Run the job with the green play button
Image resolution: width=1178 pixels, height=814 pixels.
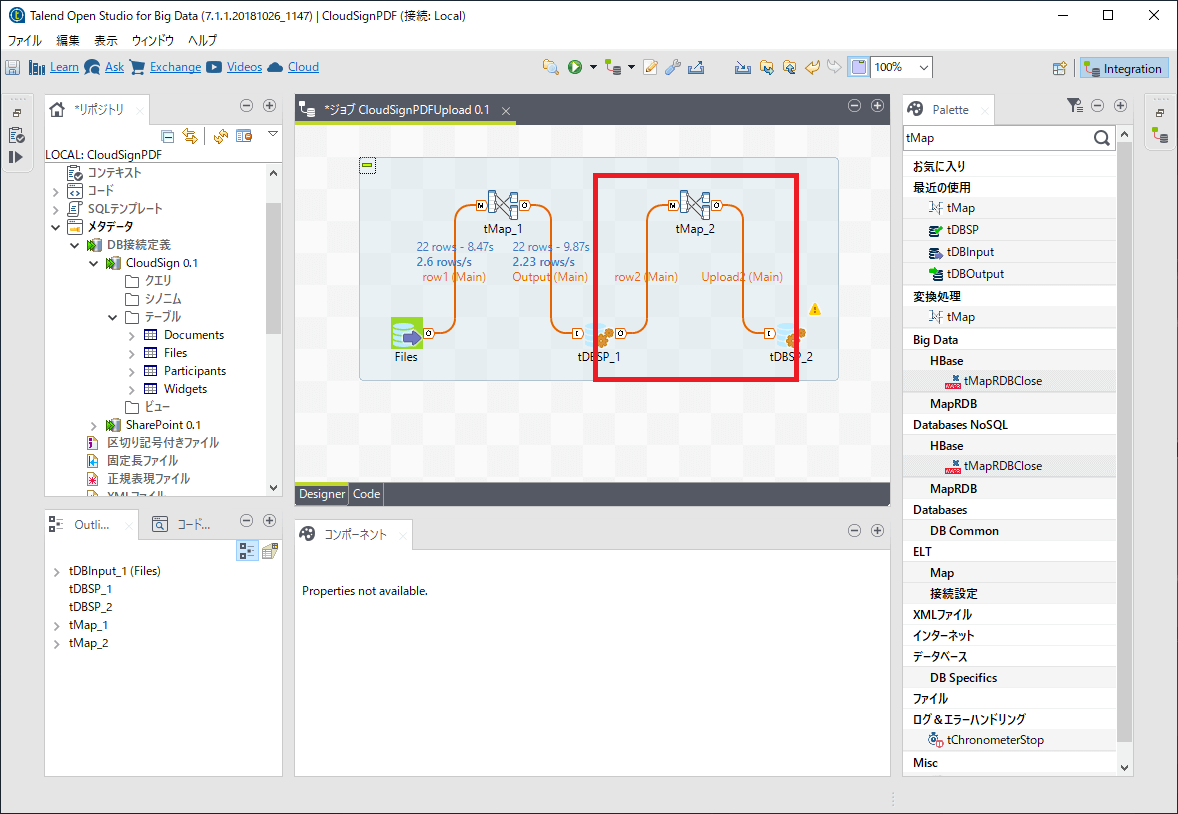pos(575,68)
